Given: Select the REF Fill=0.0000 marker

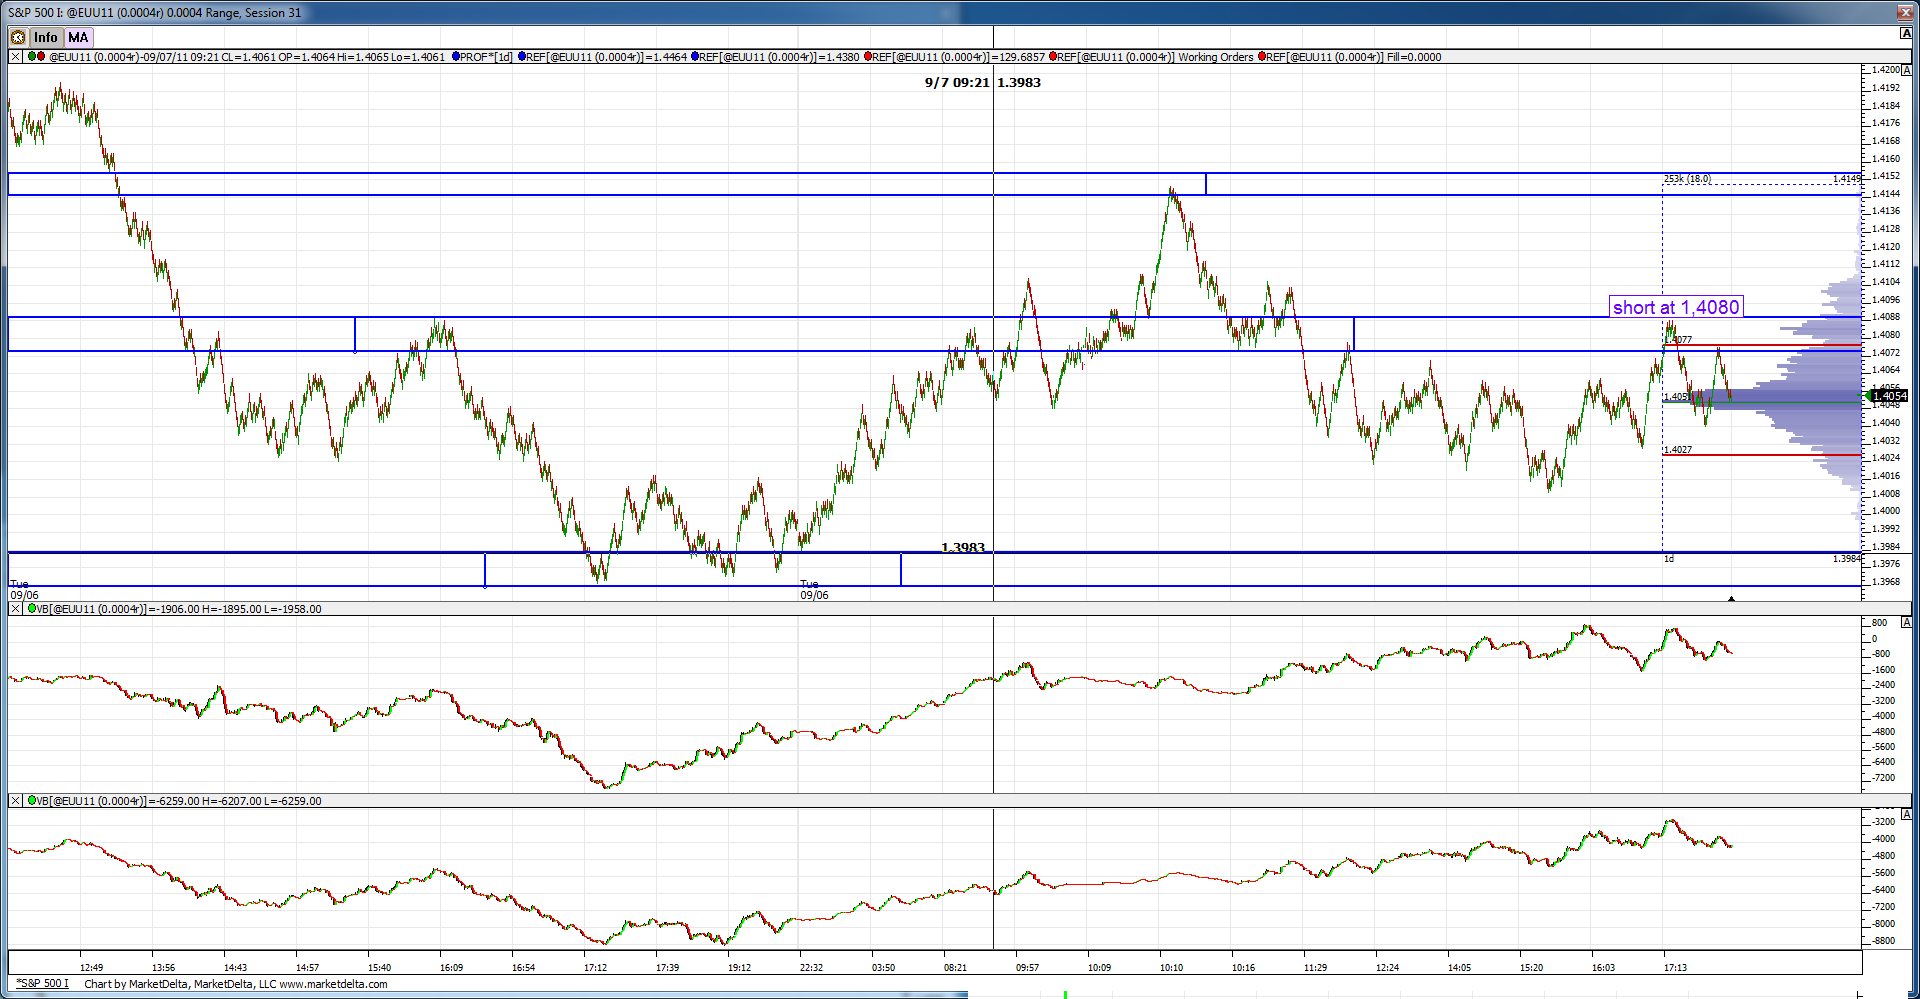Looking at the screenshot, I should tap(1262, 57).
